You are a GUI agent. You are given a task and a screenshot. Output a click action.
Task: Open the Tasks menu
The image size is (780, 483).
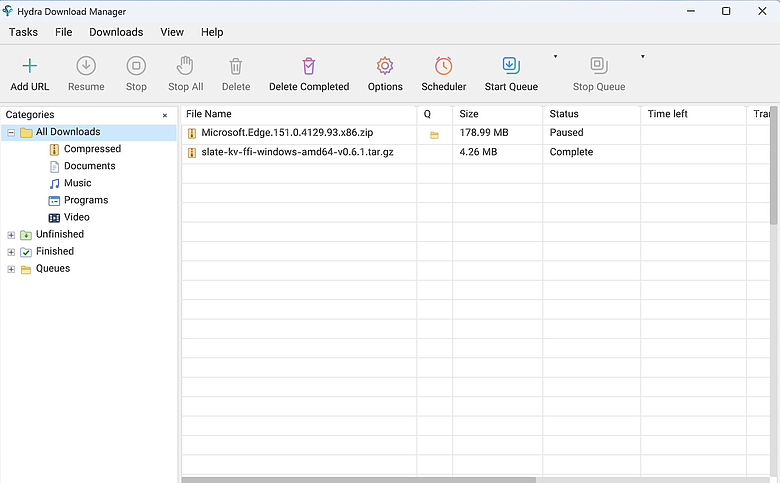(x=23, y=32)
